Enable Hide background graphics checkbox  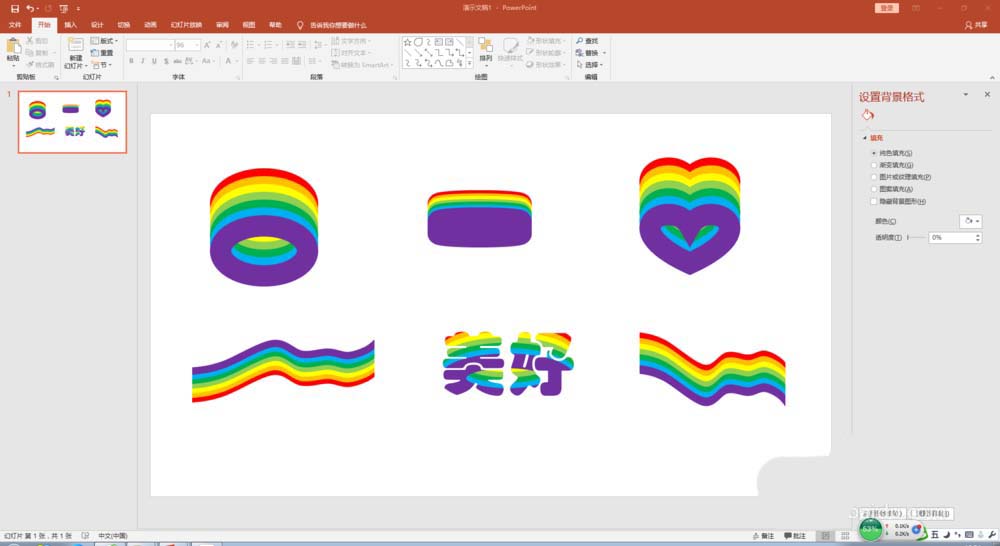tap(874, 201)
